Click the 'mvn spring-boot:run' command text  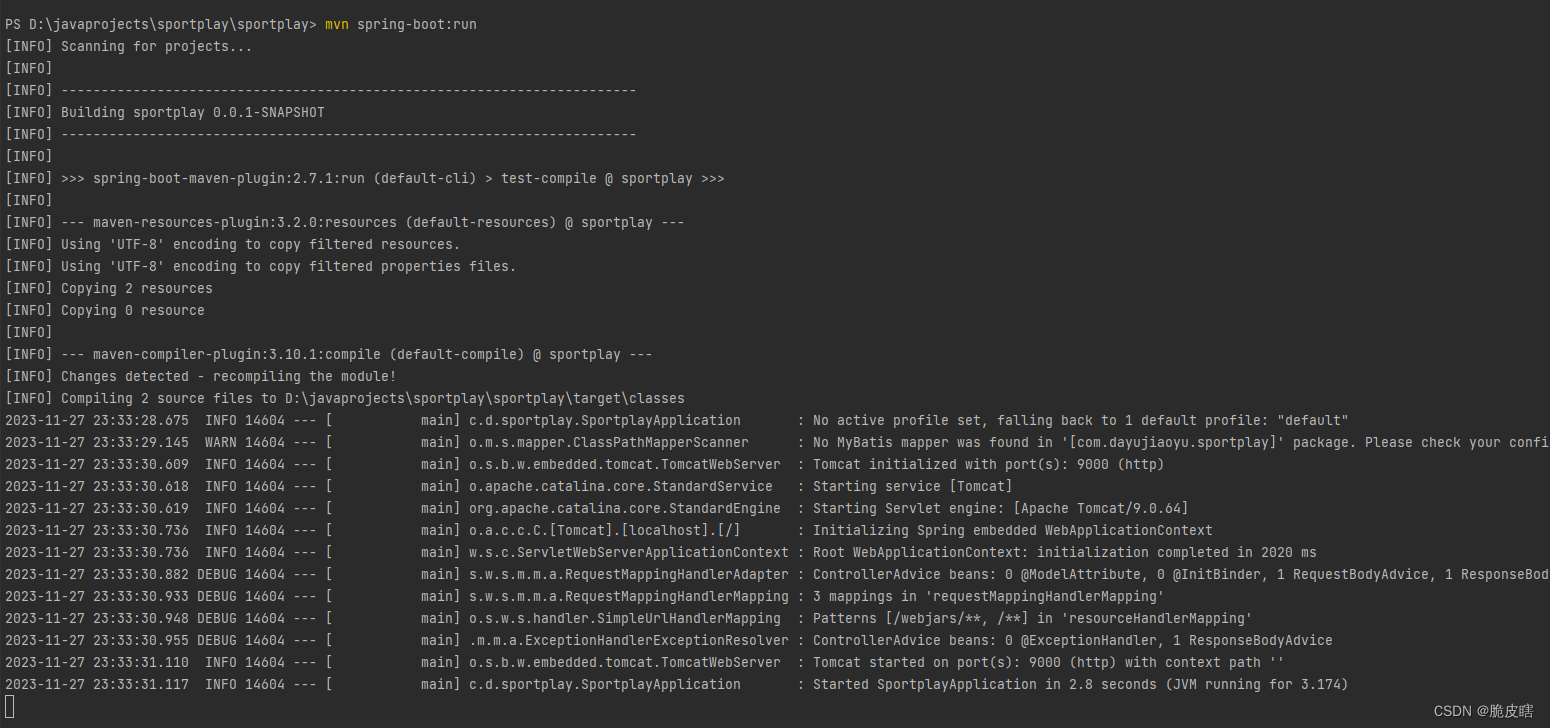coord(400,24)
